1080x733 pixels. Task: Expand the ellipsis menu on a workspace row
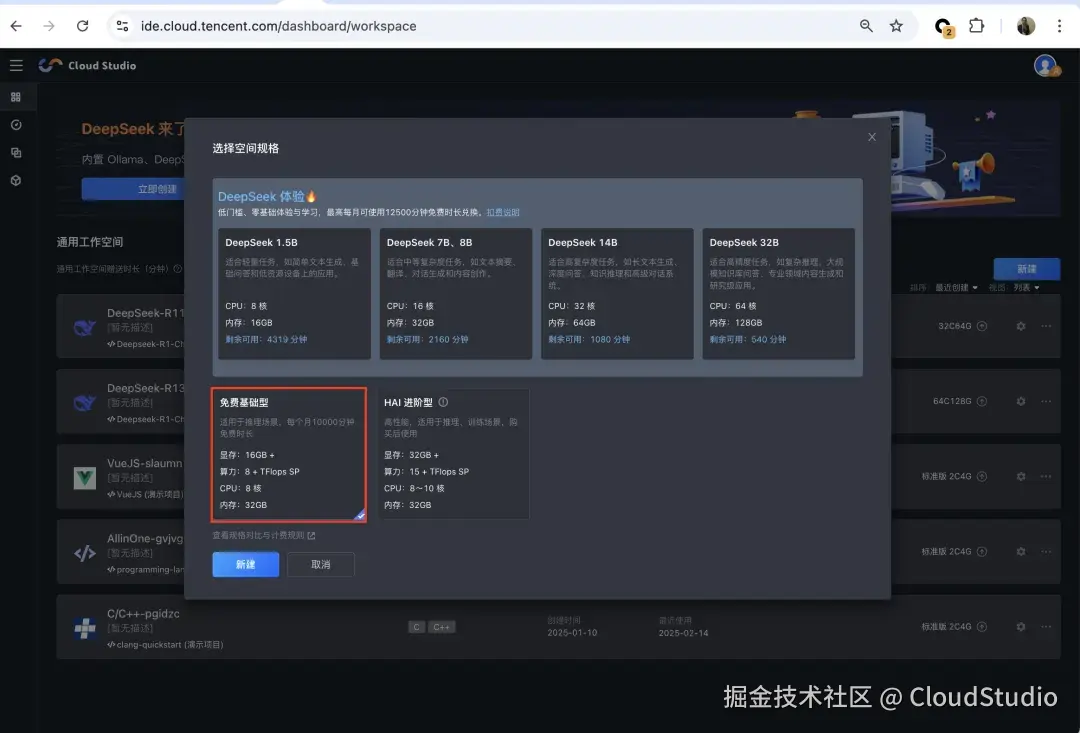[1048, 325]
